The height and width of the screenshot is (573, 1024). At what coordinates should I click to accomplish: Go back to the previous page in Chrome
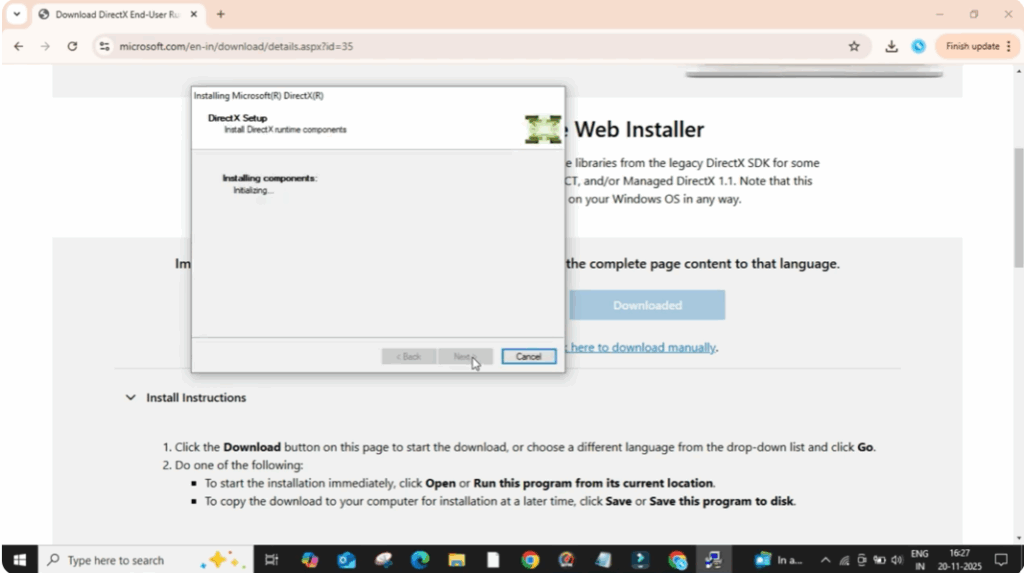pos(18,46)
